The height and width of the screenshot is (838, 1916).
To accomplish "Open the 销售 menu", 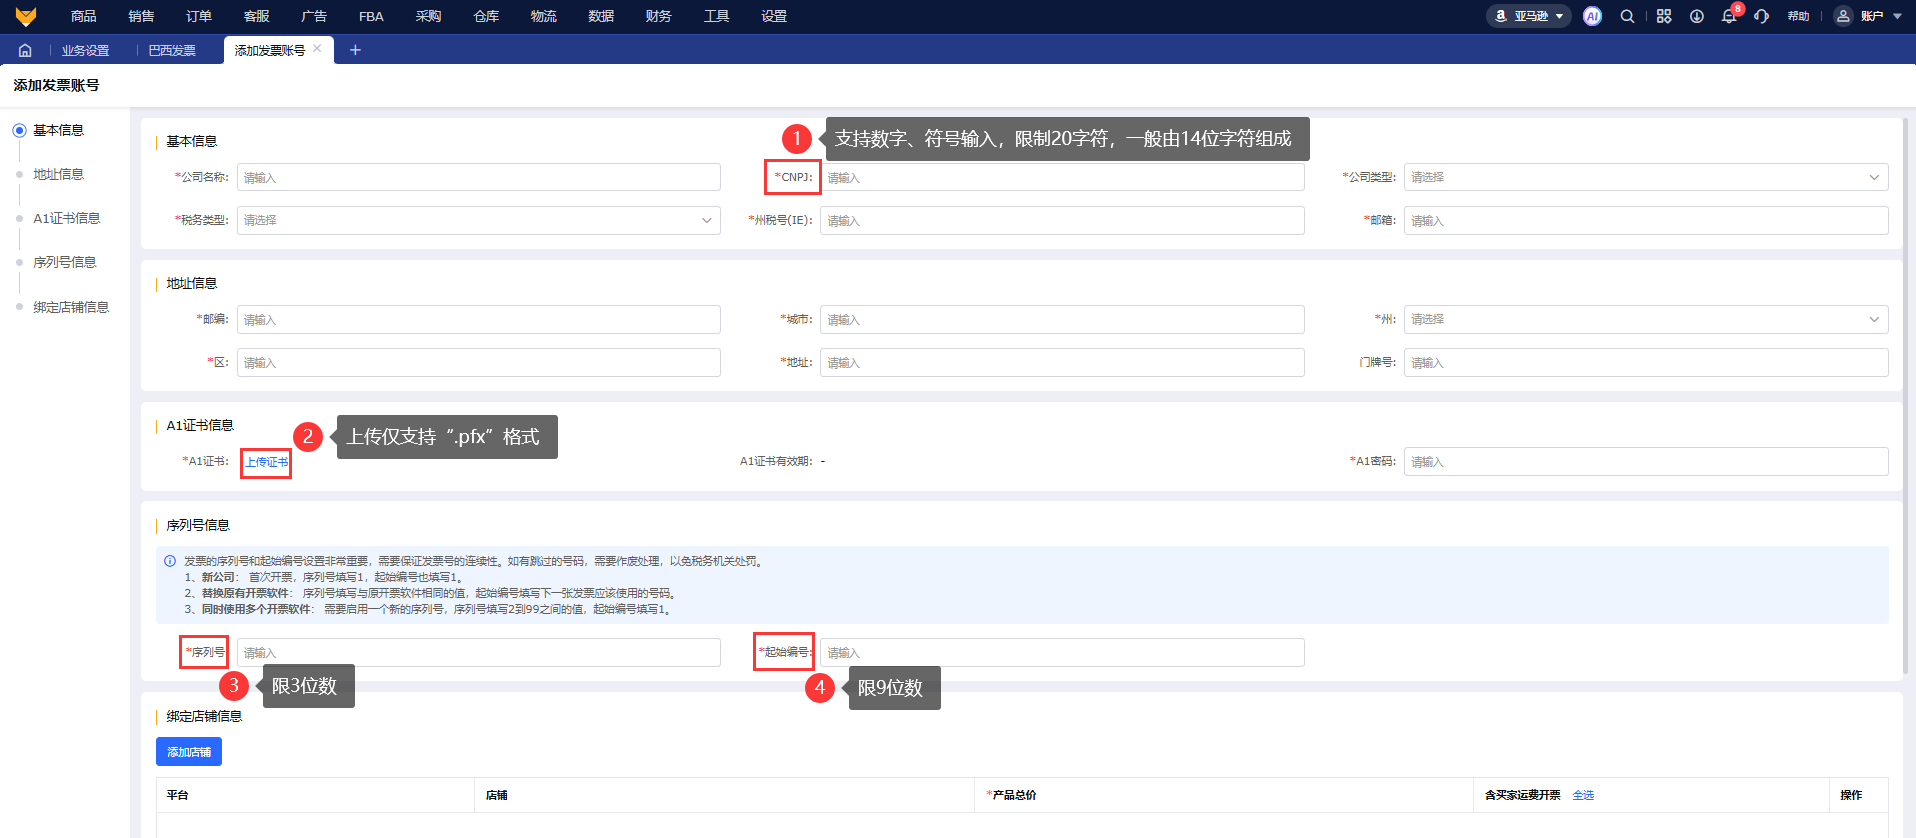I will click(x=141, y=16).
